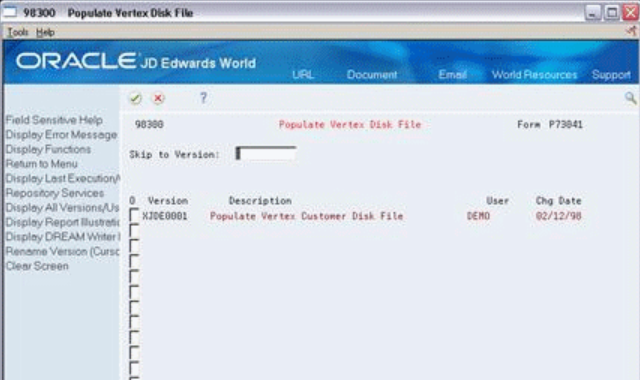Image resolution: width=640 pixels, height=380 pixels.
Task: Click the Document link in banner
Action: [x=372, y=75]
